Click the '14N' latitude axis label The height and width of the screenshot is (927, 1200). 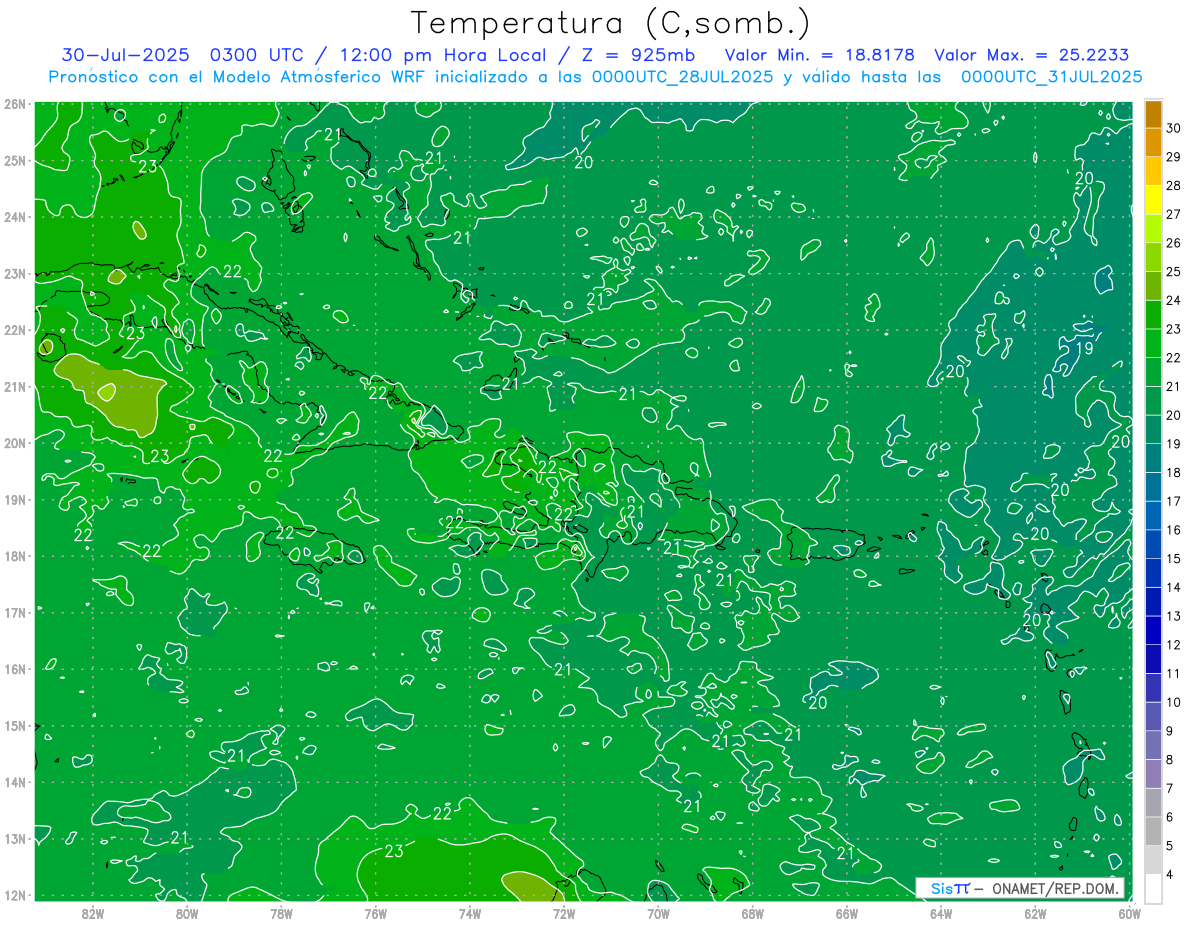click(x=15, y=782)
